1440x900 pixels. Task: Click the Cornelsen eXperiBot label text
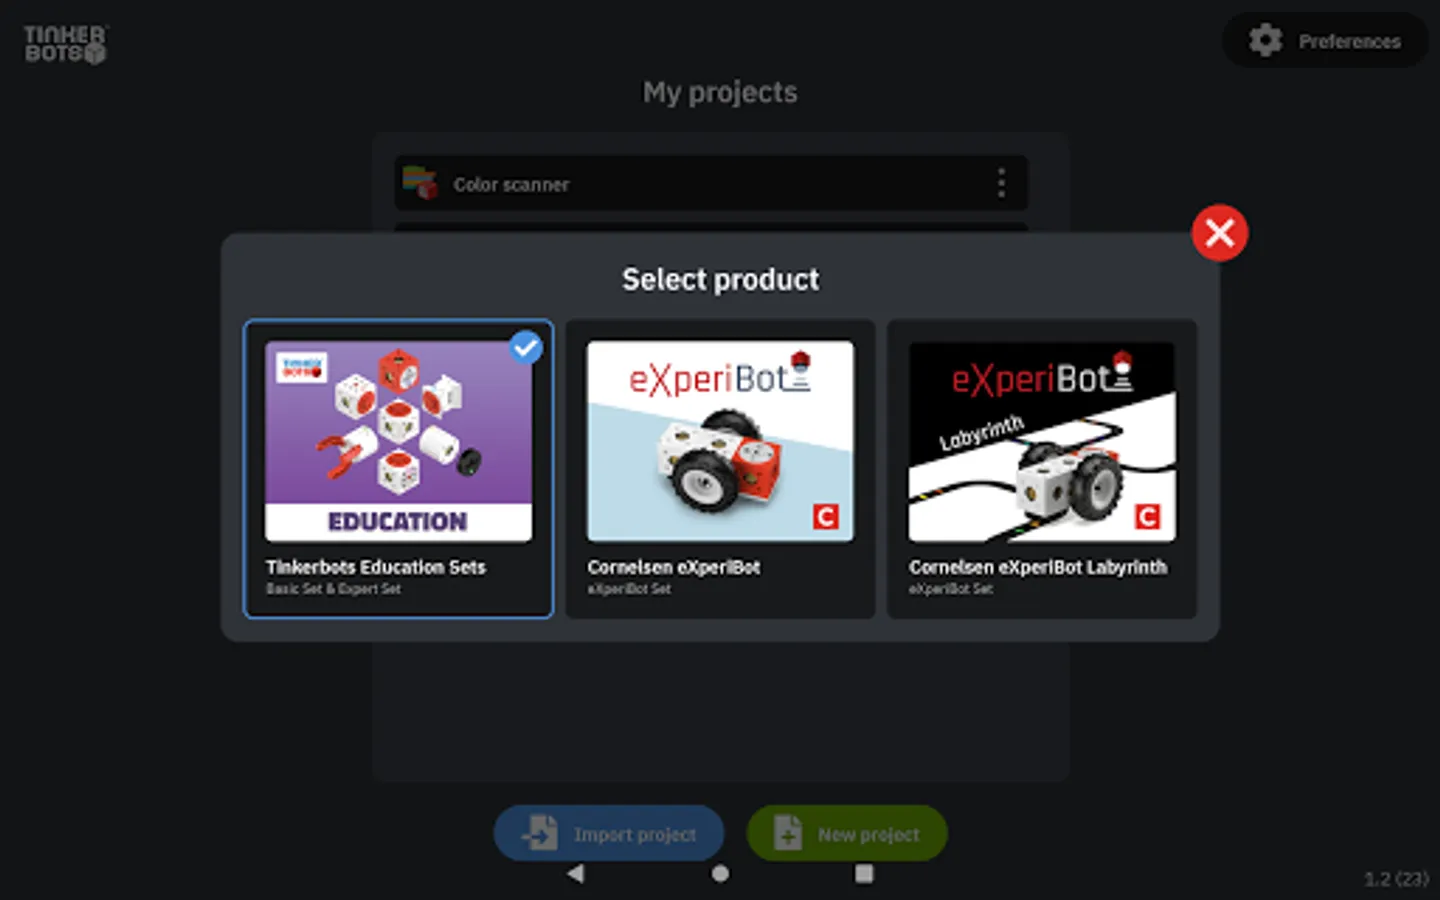(674, 567)
